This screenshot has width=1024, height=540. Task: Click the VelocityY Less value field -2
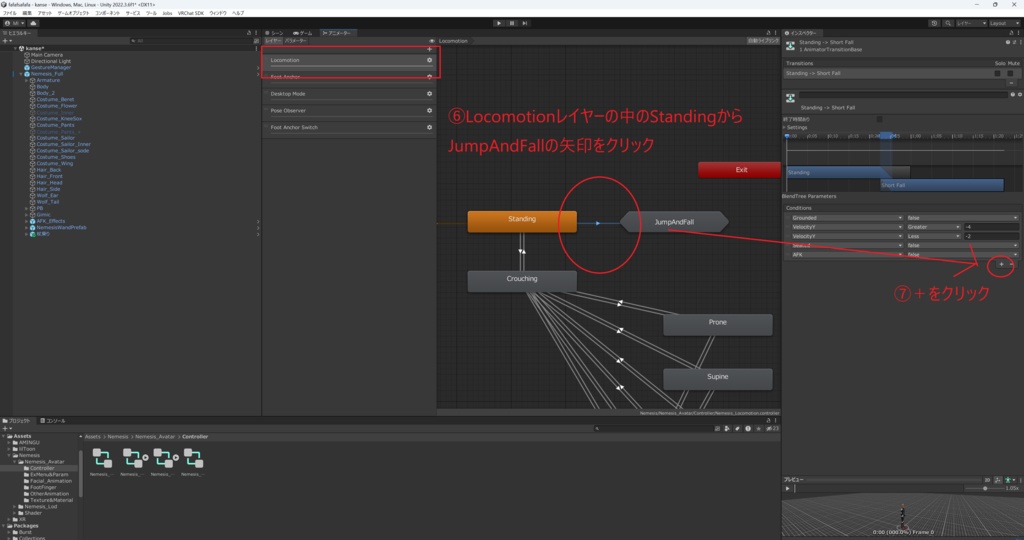coord(991,236)
